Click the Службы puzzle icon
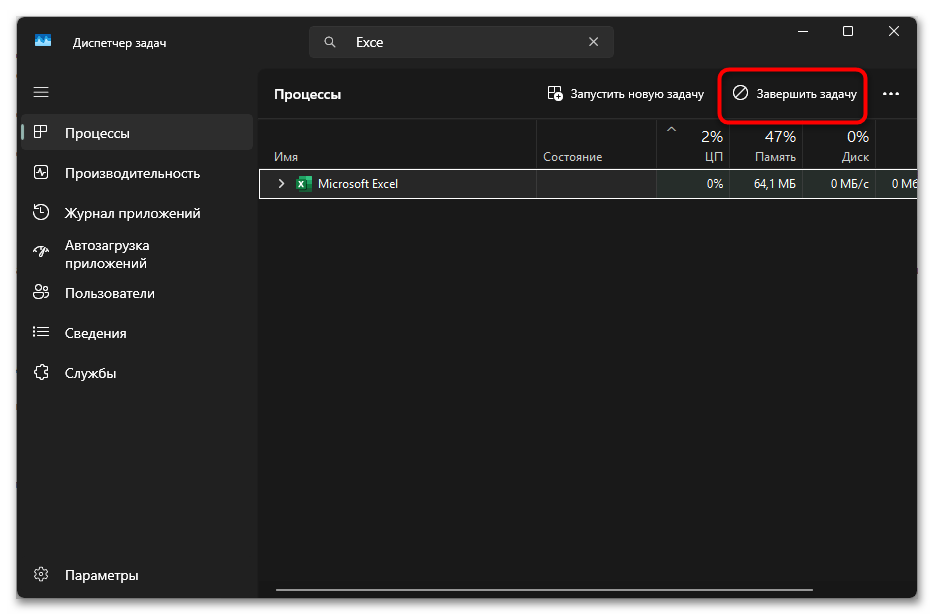 pyautogui.click(x=41, y=373)
